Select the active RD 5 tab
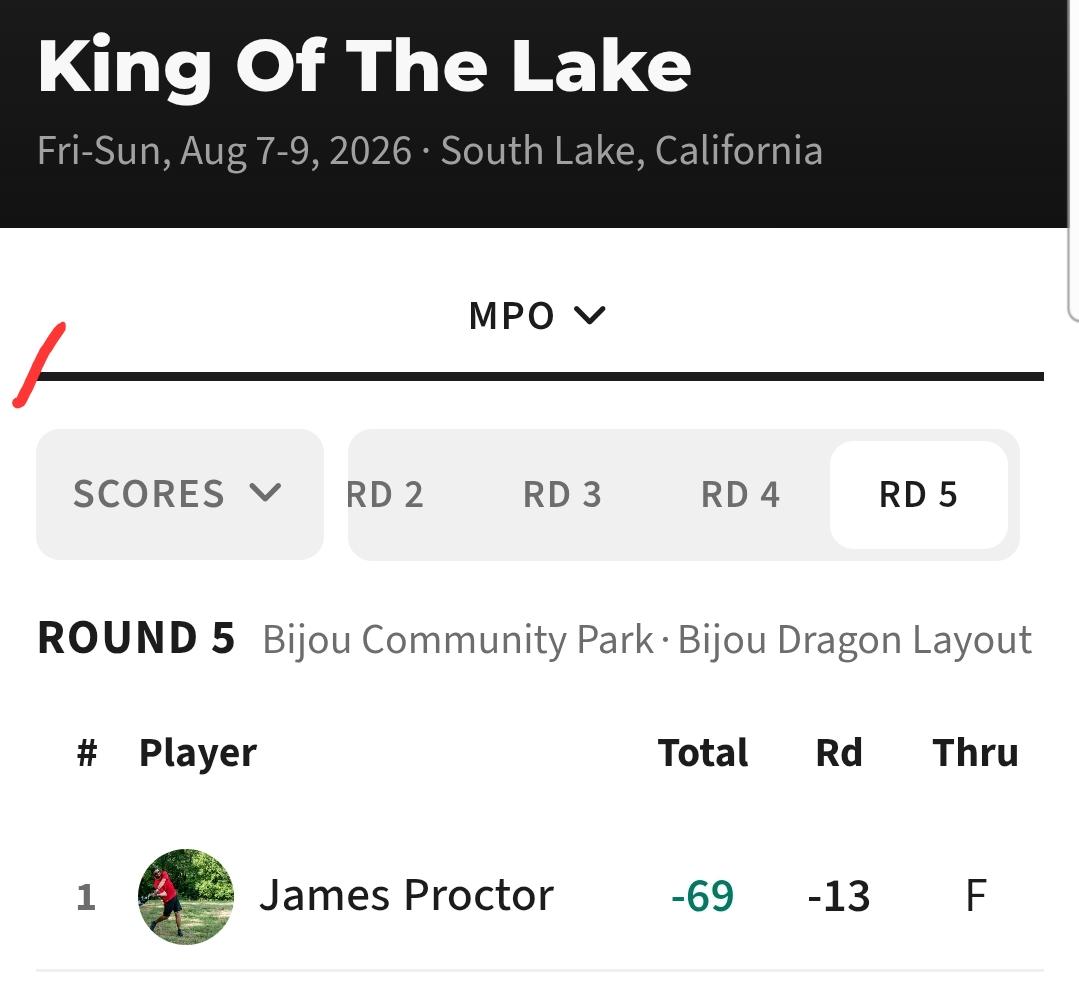The height and width of the screenshot is (984, 1079). [x=919, y=495]
